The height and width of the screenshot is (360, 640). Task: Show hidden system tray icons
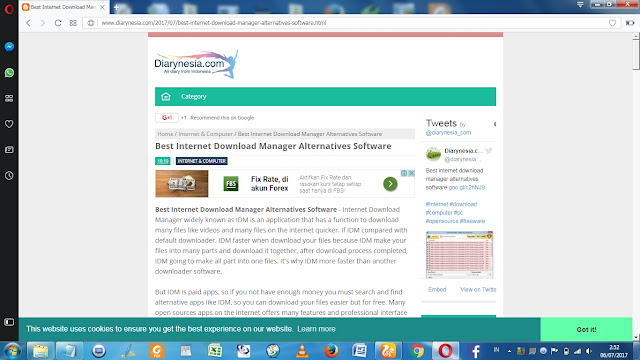coord(509,351)
